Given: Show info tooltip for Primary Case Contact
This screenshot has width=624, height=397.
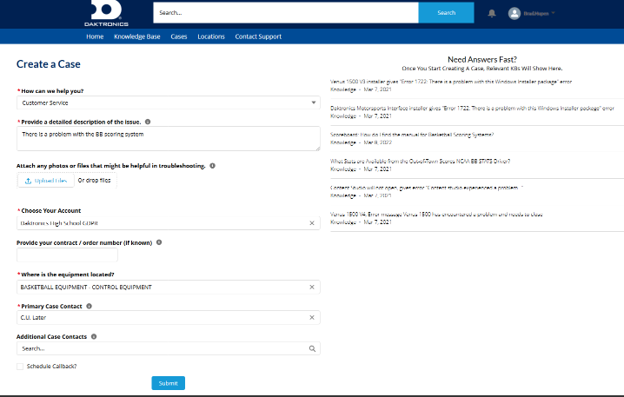Looking at the screenshot, I should click(x=89, y=306).
